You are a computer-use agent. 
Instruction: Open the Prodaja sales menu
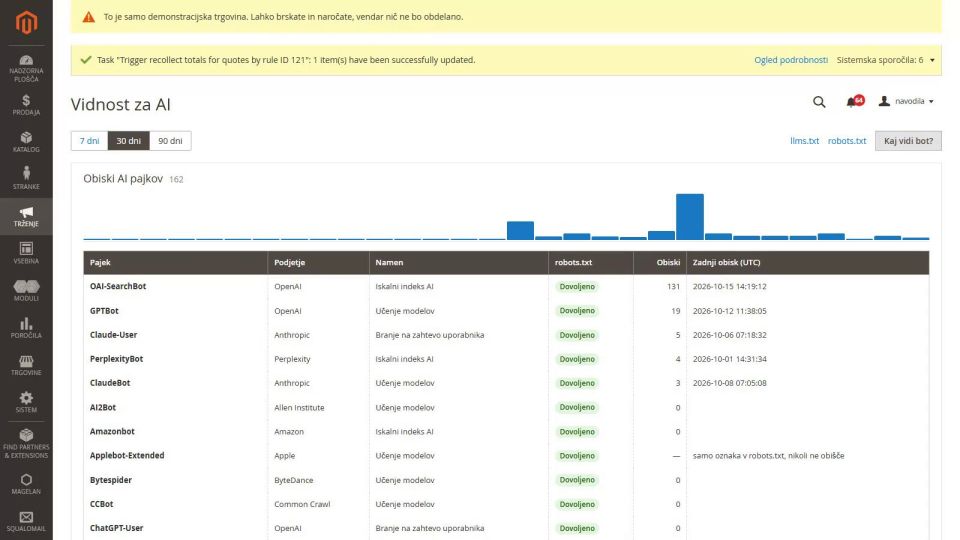tap(26, 105)
